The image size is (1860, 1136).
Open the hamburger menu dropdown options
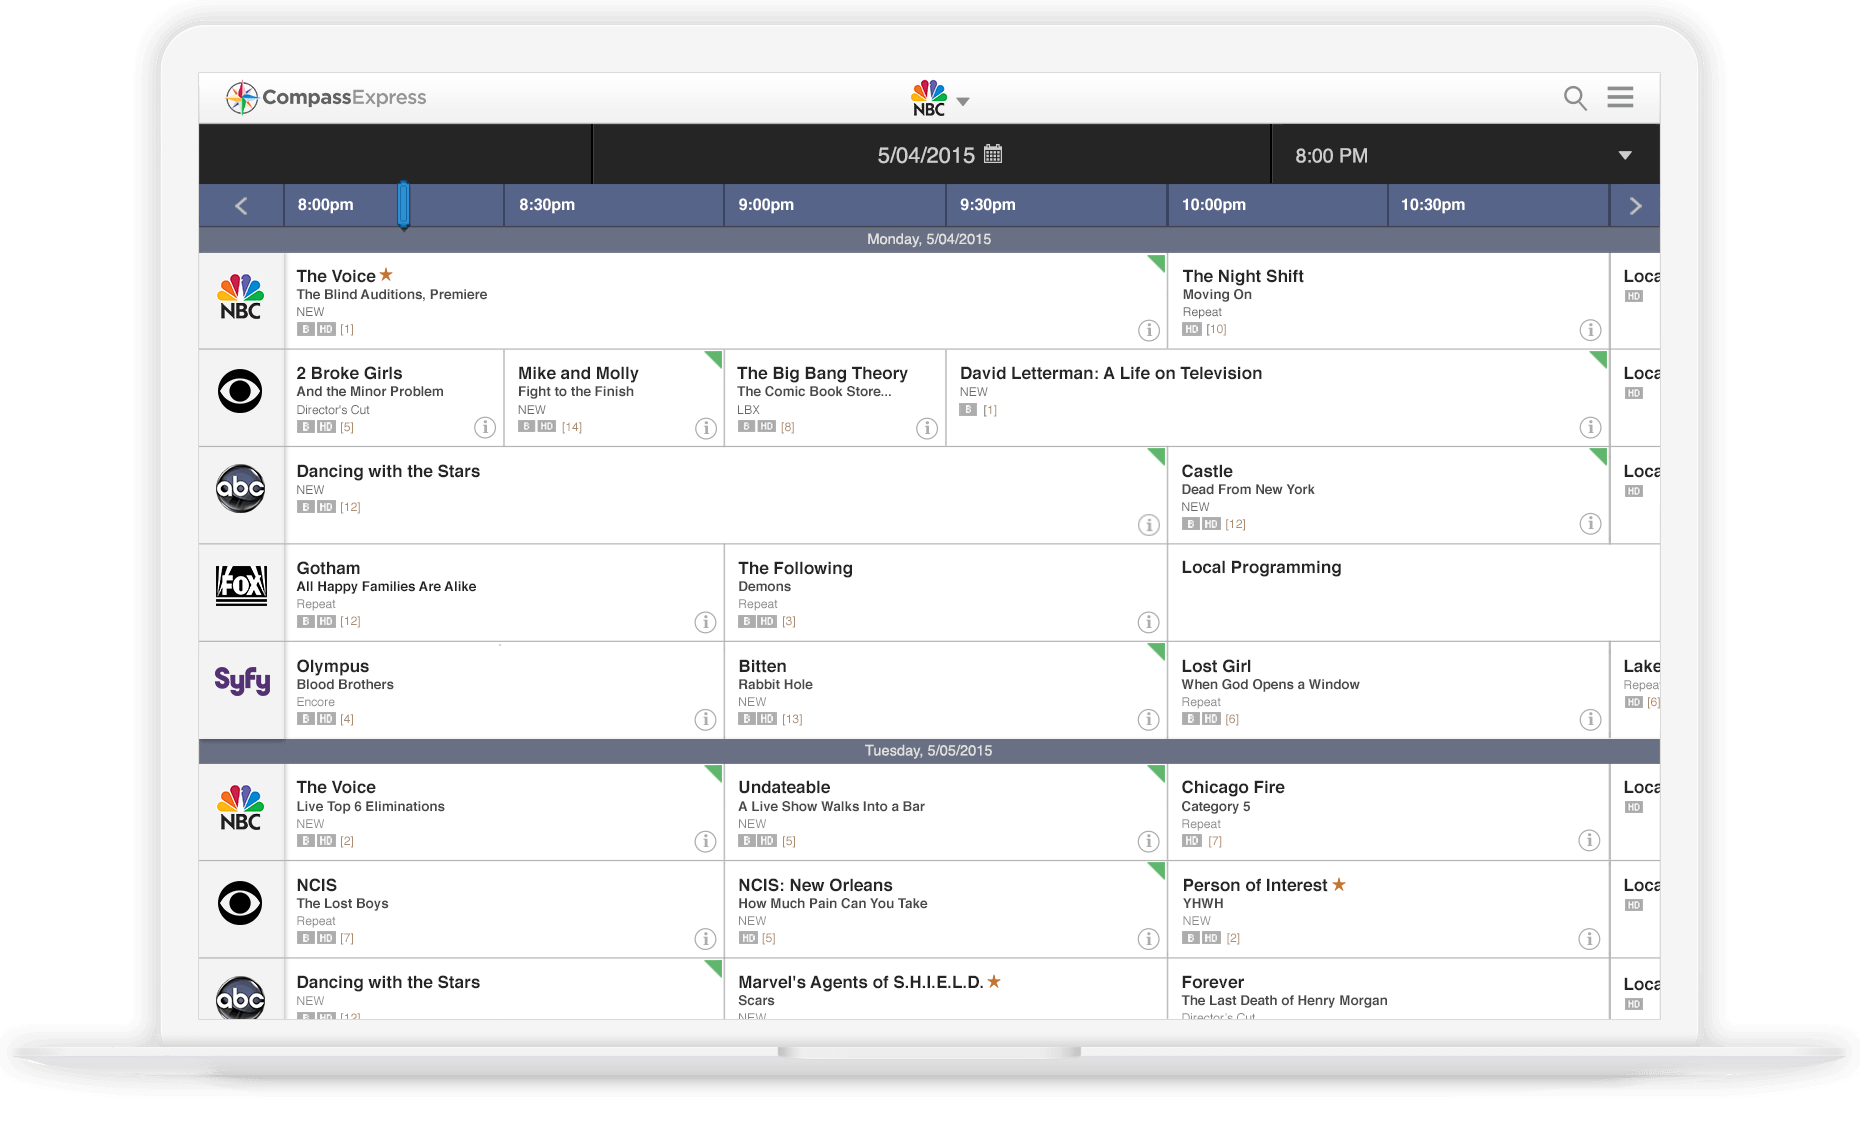coord(1620,97)
